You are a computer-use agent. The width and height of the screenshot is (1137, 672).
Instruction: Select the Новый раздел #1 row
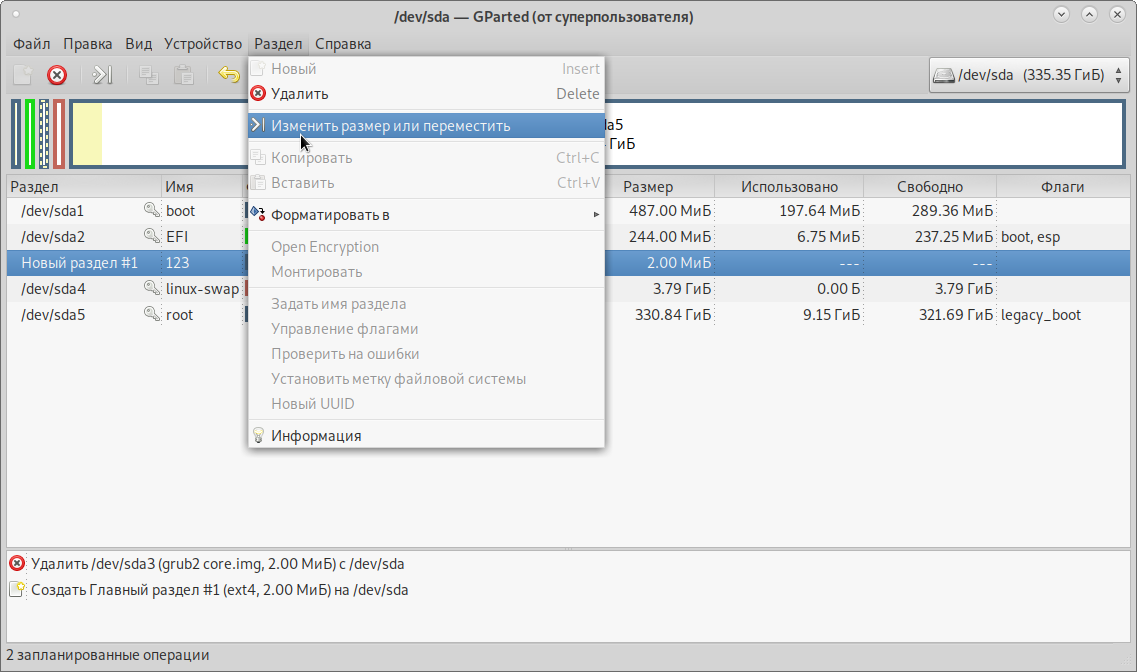568,262
